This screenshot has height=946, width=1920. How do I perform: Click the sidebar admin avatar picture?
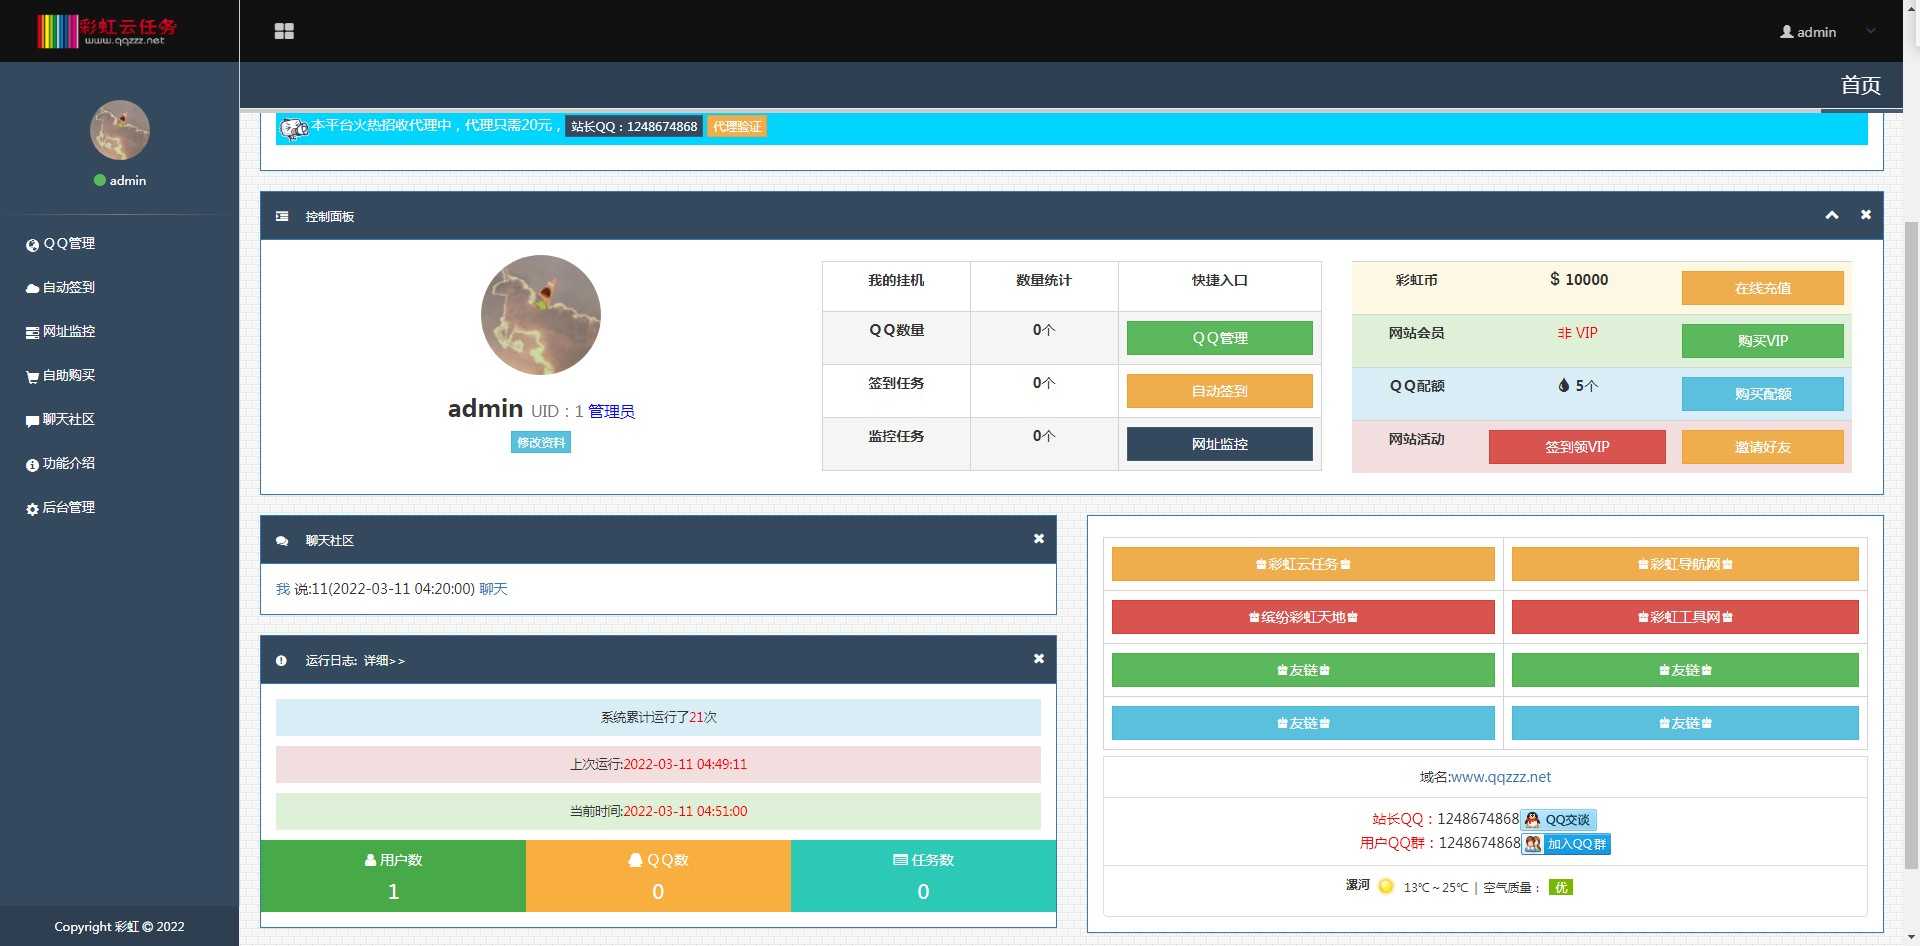[x=120, y=130]
